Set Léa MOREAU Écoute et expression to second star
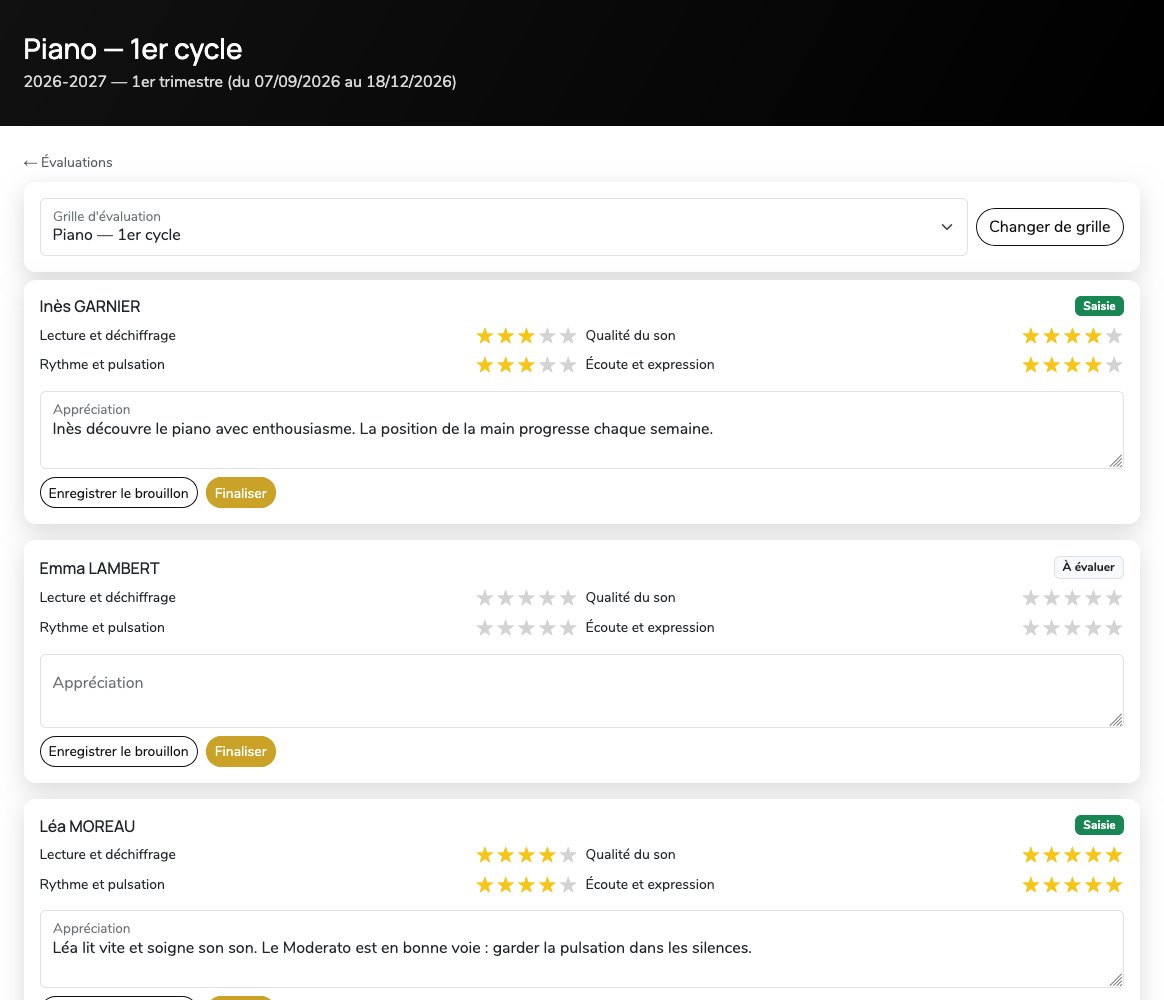Screen dimensions: 1164x1000 [x=1051, y=885]
